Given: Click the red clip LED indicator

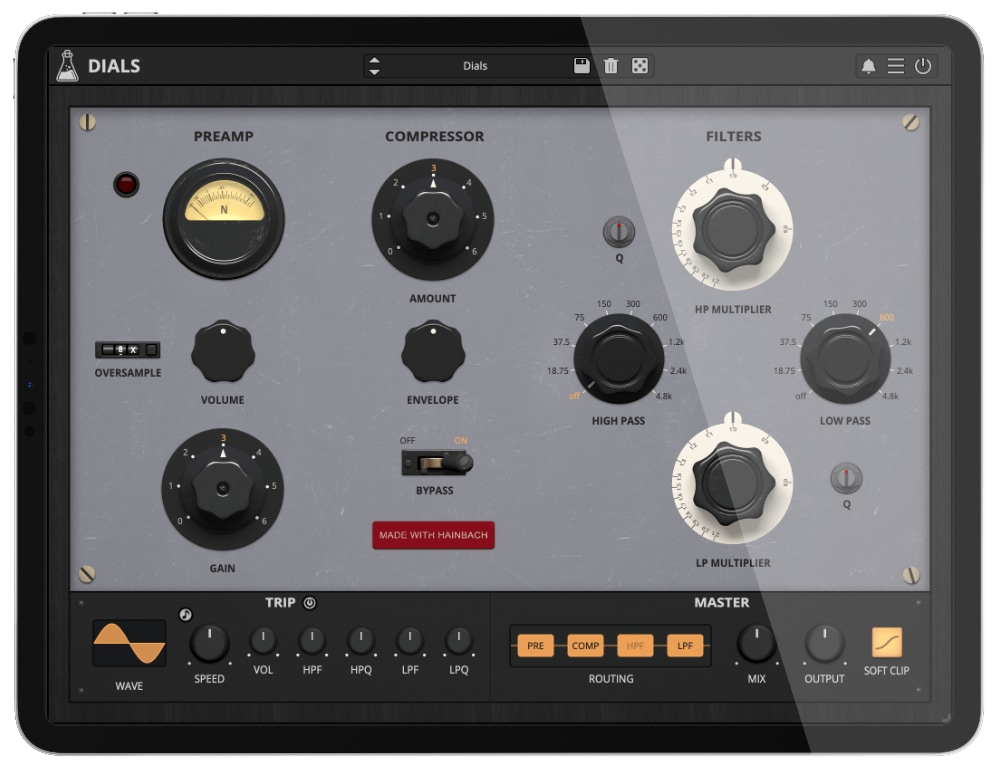Looking at the screenshot, I should click(x=126, y=184).
